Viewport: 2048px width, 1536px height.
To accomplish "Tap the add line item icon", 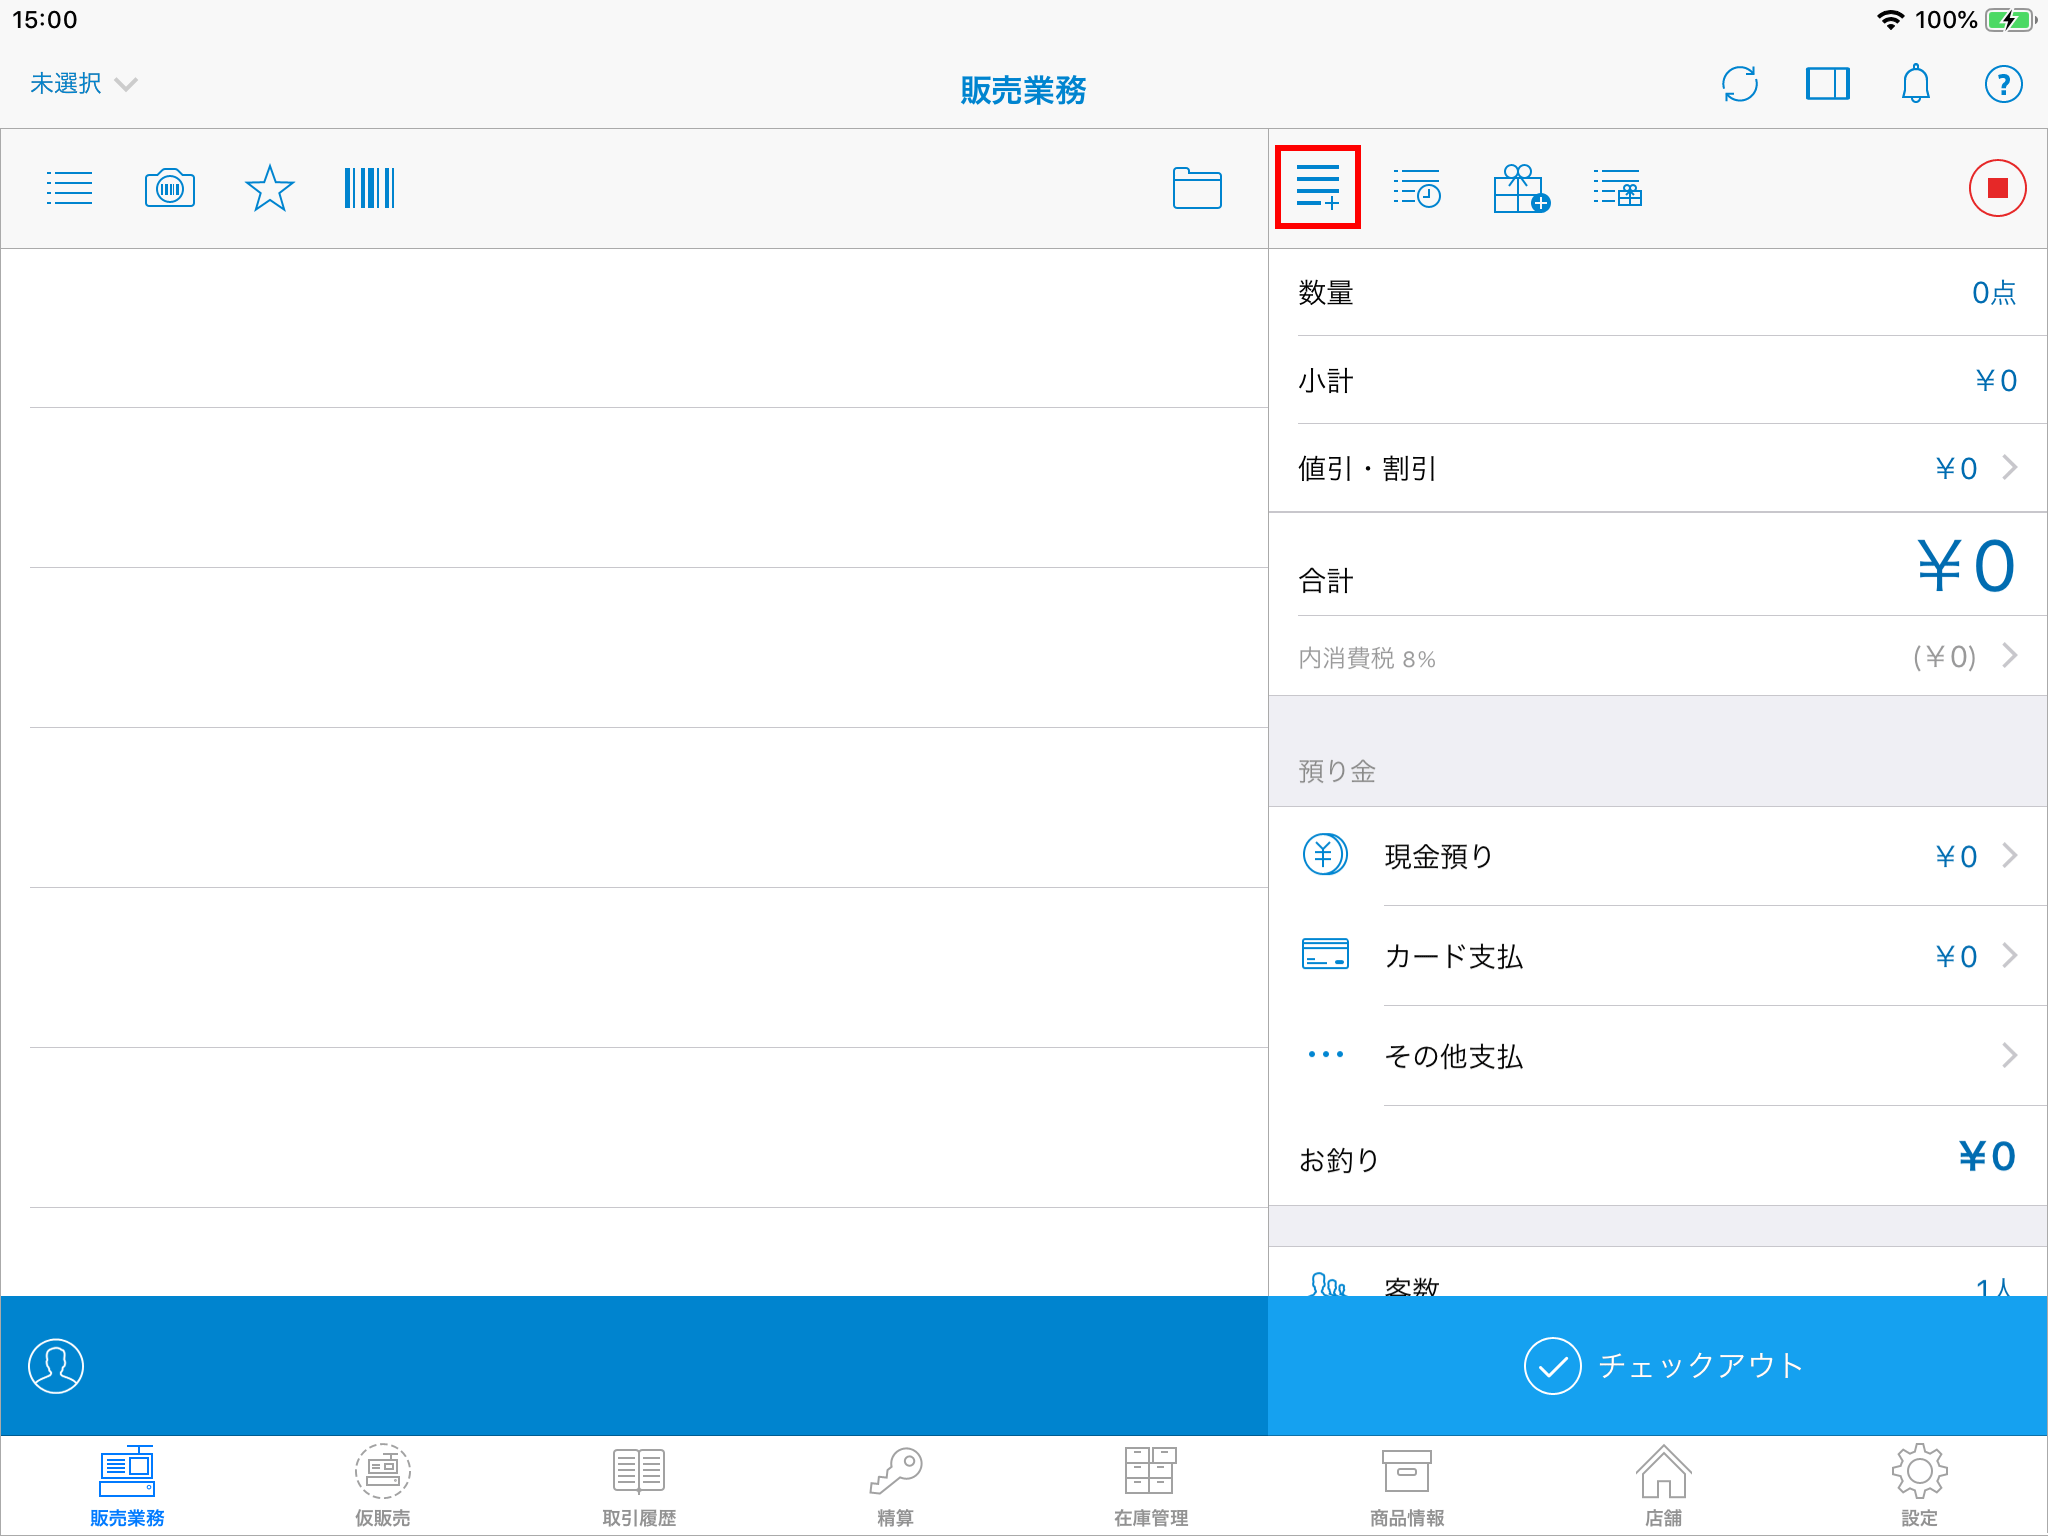I will coord(1317,188).
